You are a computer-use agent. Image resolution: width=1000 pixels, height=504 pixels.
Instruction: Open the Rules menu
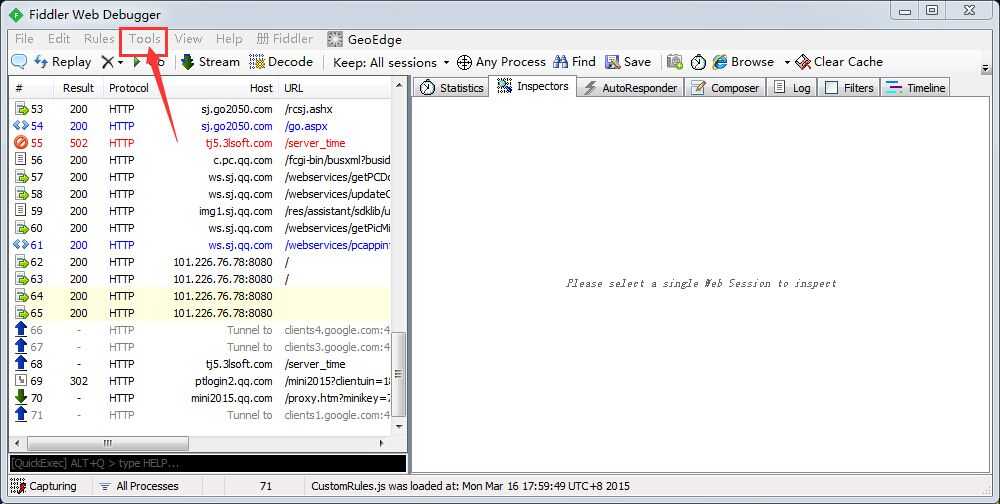pos(99,39)
